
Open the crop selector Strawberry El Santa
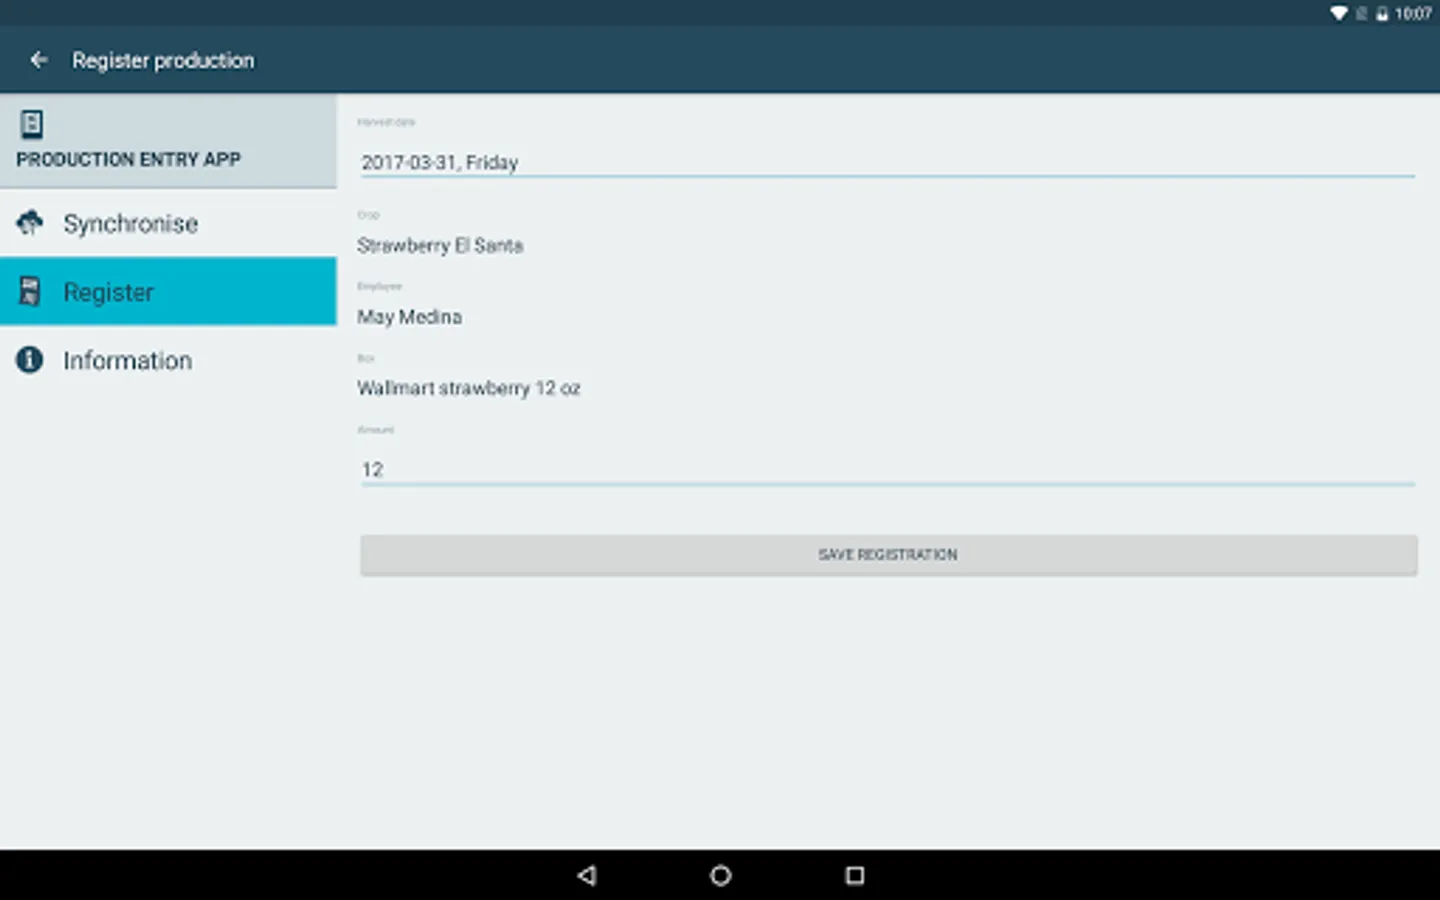tap(440, 245)
